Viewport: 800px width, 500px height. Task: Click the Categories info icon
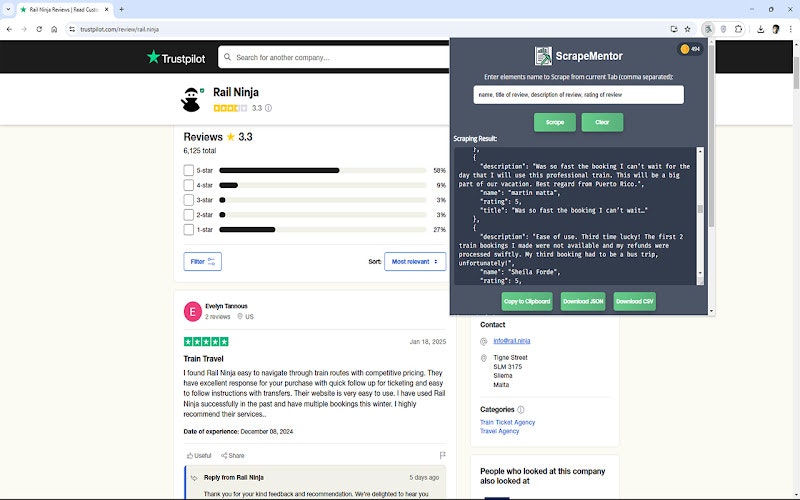[x=520, y=410]
